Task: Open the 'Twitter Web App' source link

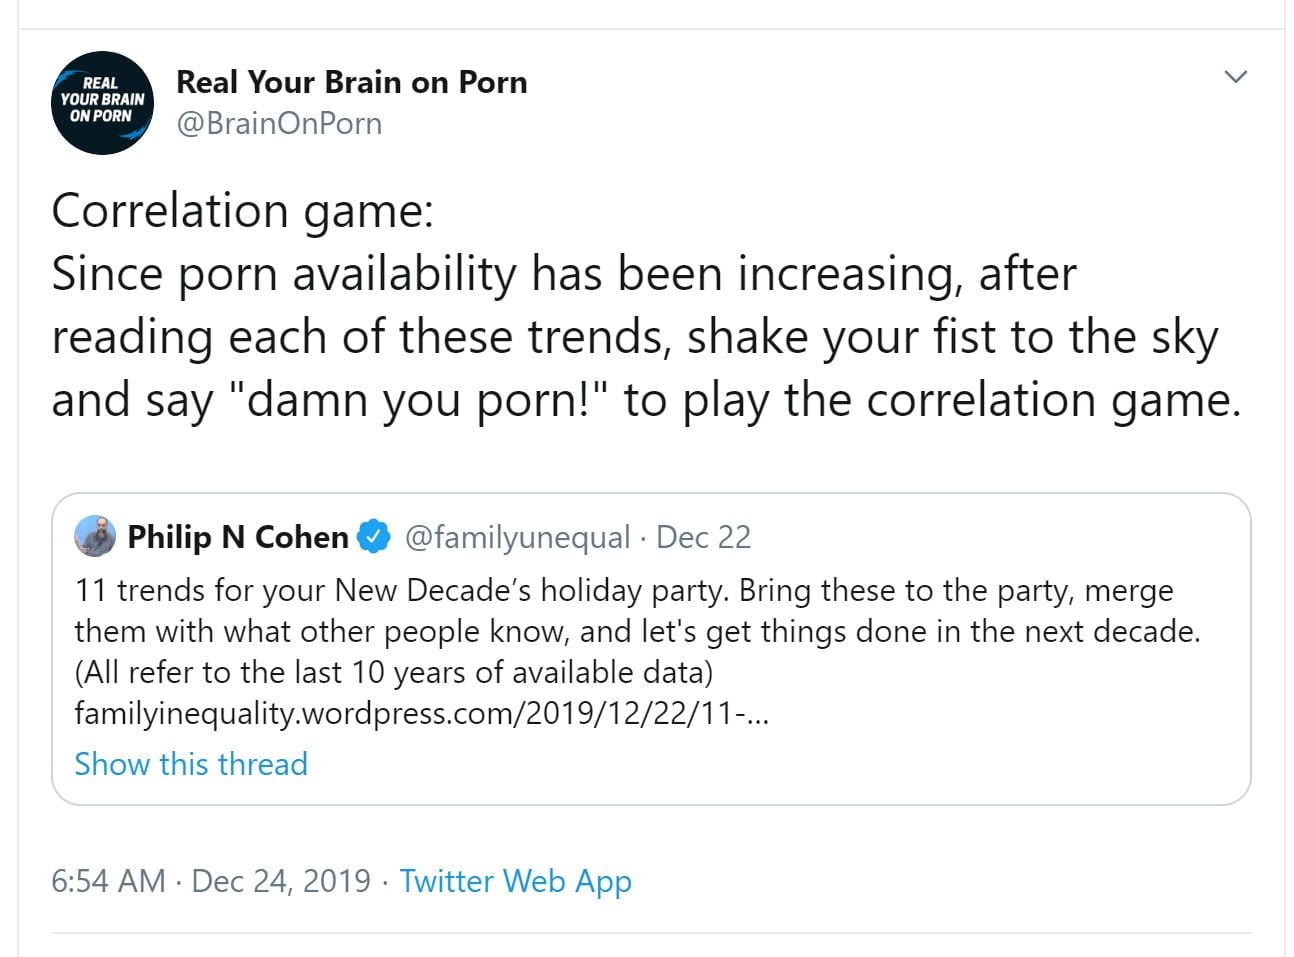Action: pos(515,881)
